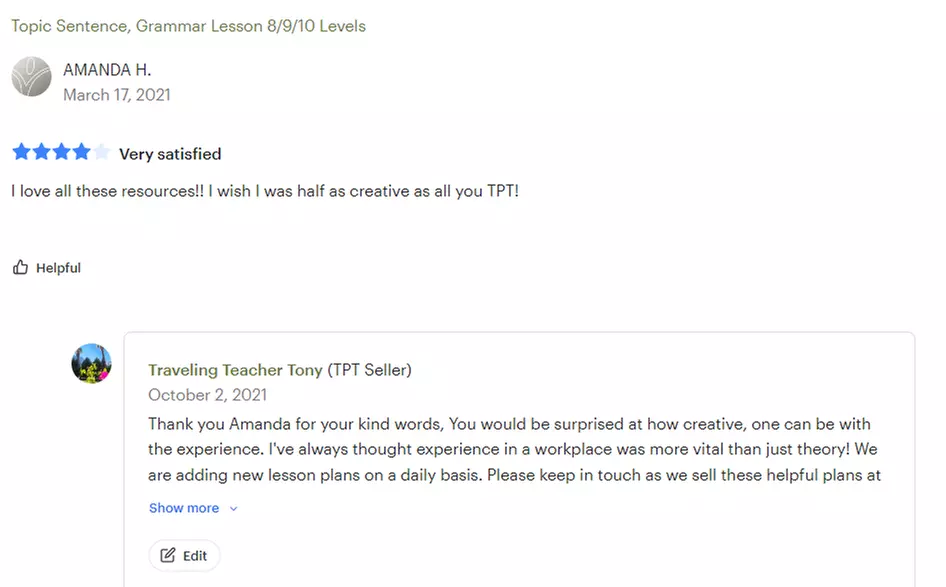Click the thumbs-up Helpful icon
Screen dimensions: 946x587
pyautogui.click(x=20, y=266)
